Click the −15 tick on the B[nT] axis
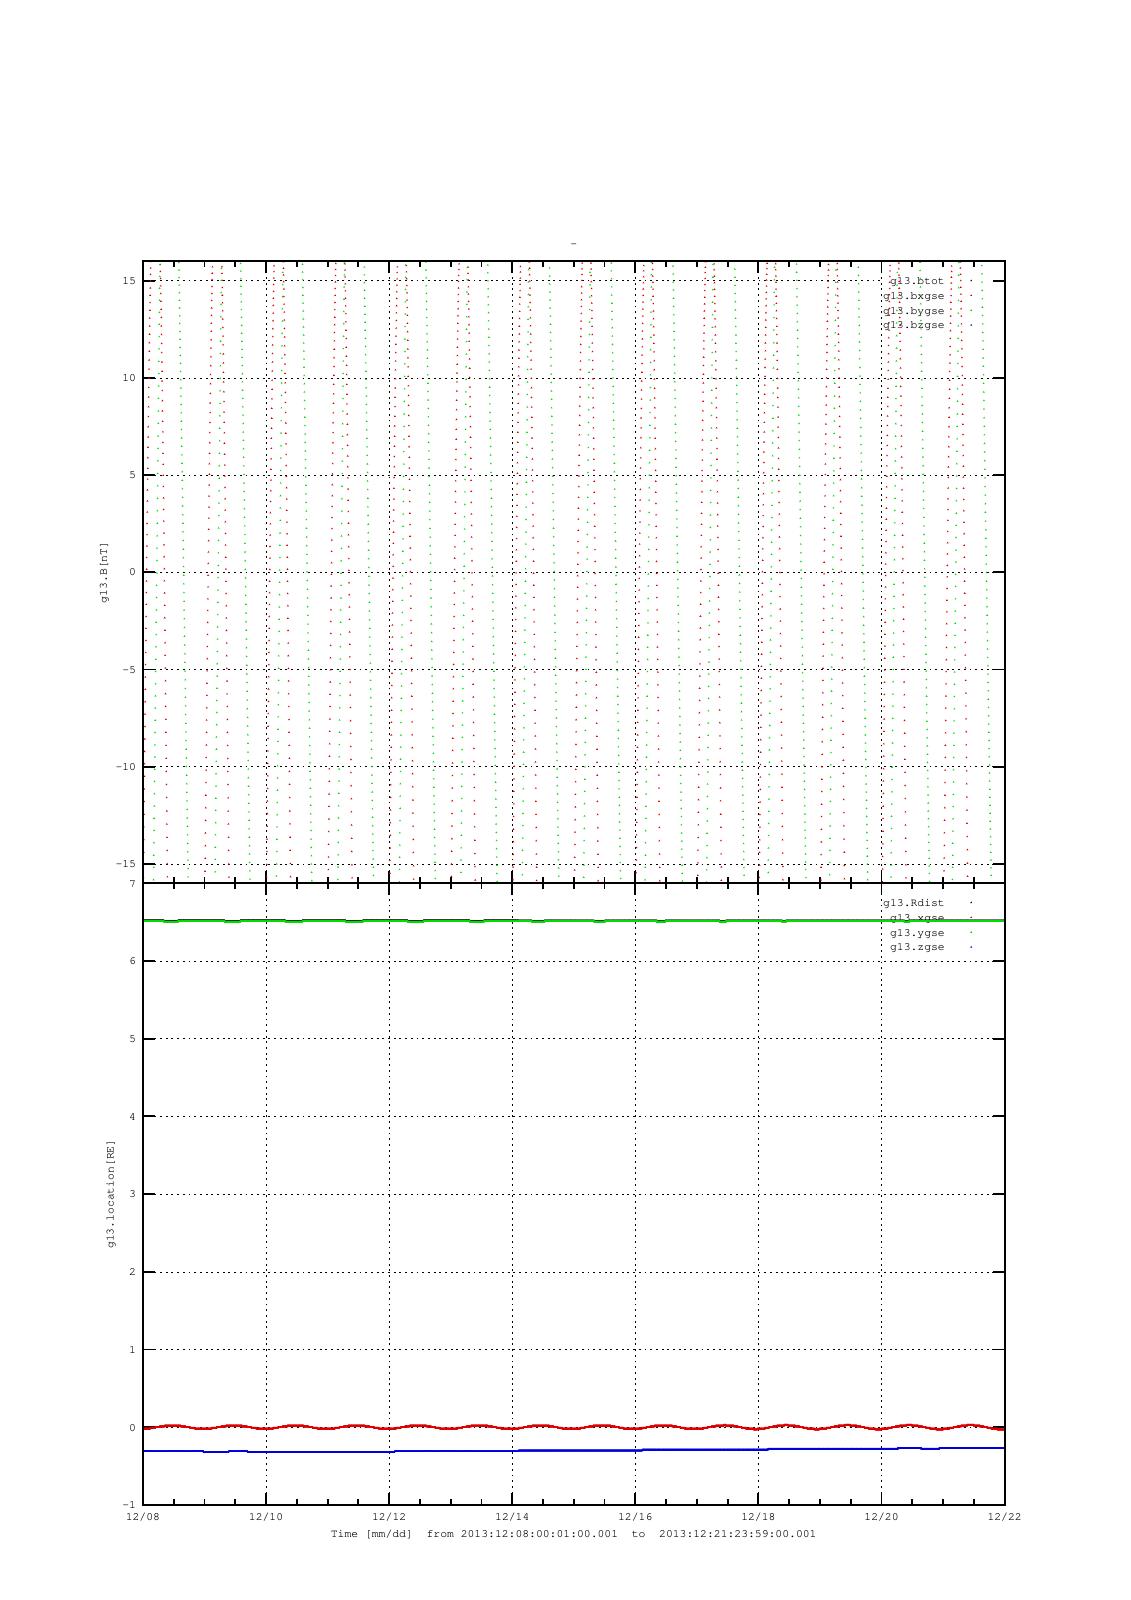The width and height of the screenshot is (1131, 1600). tap(126, 864)
